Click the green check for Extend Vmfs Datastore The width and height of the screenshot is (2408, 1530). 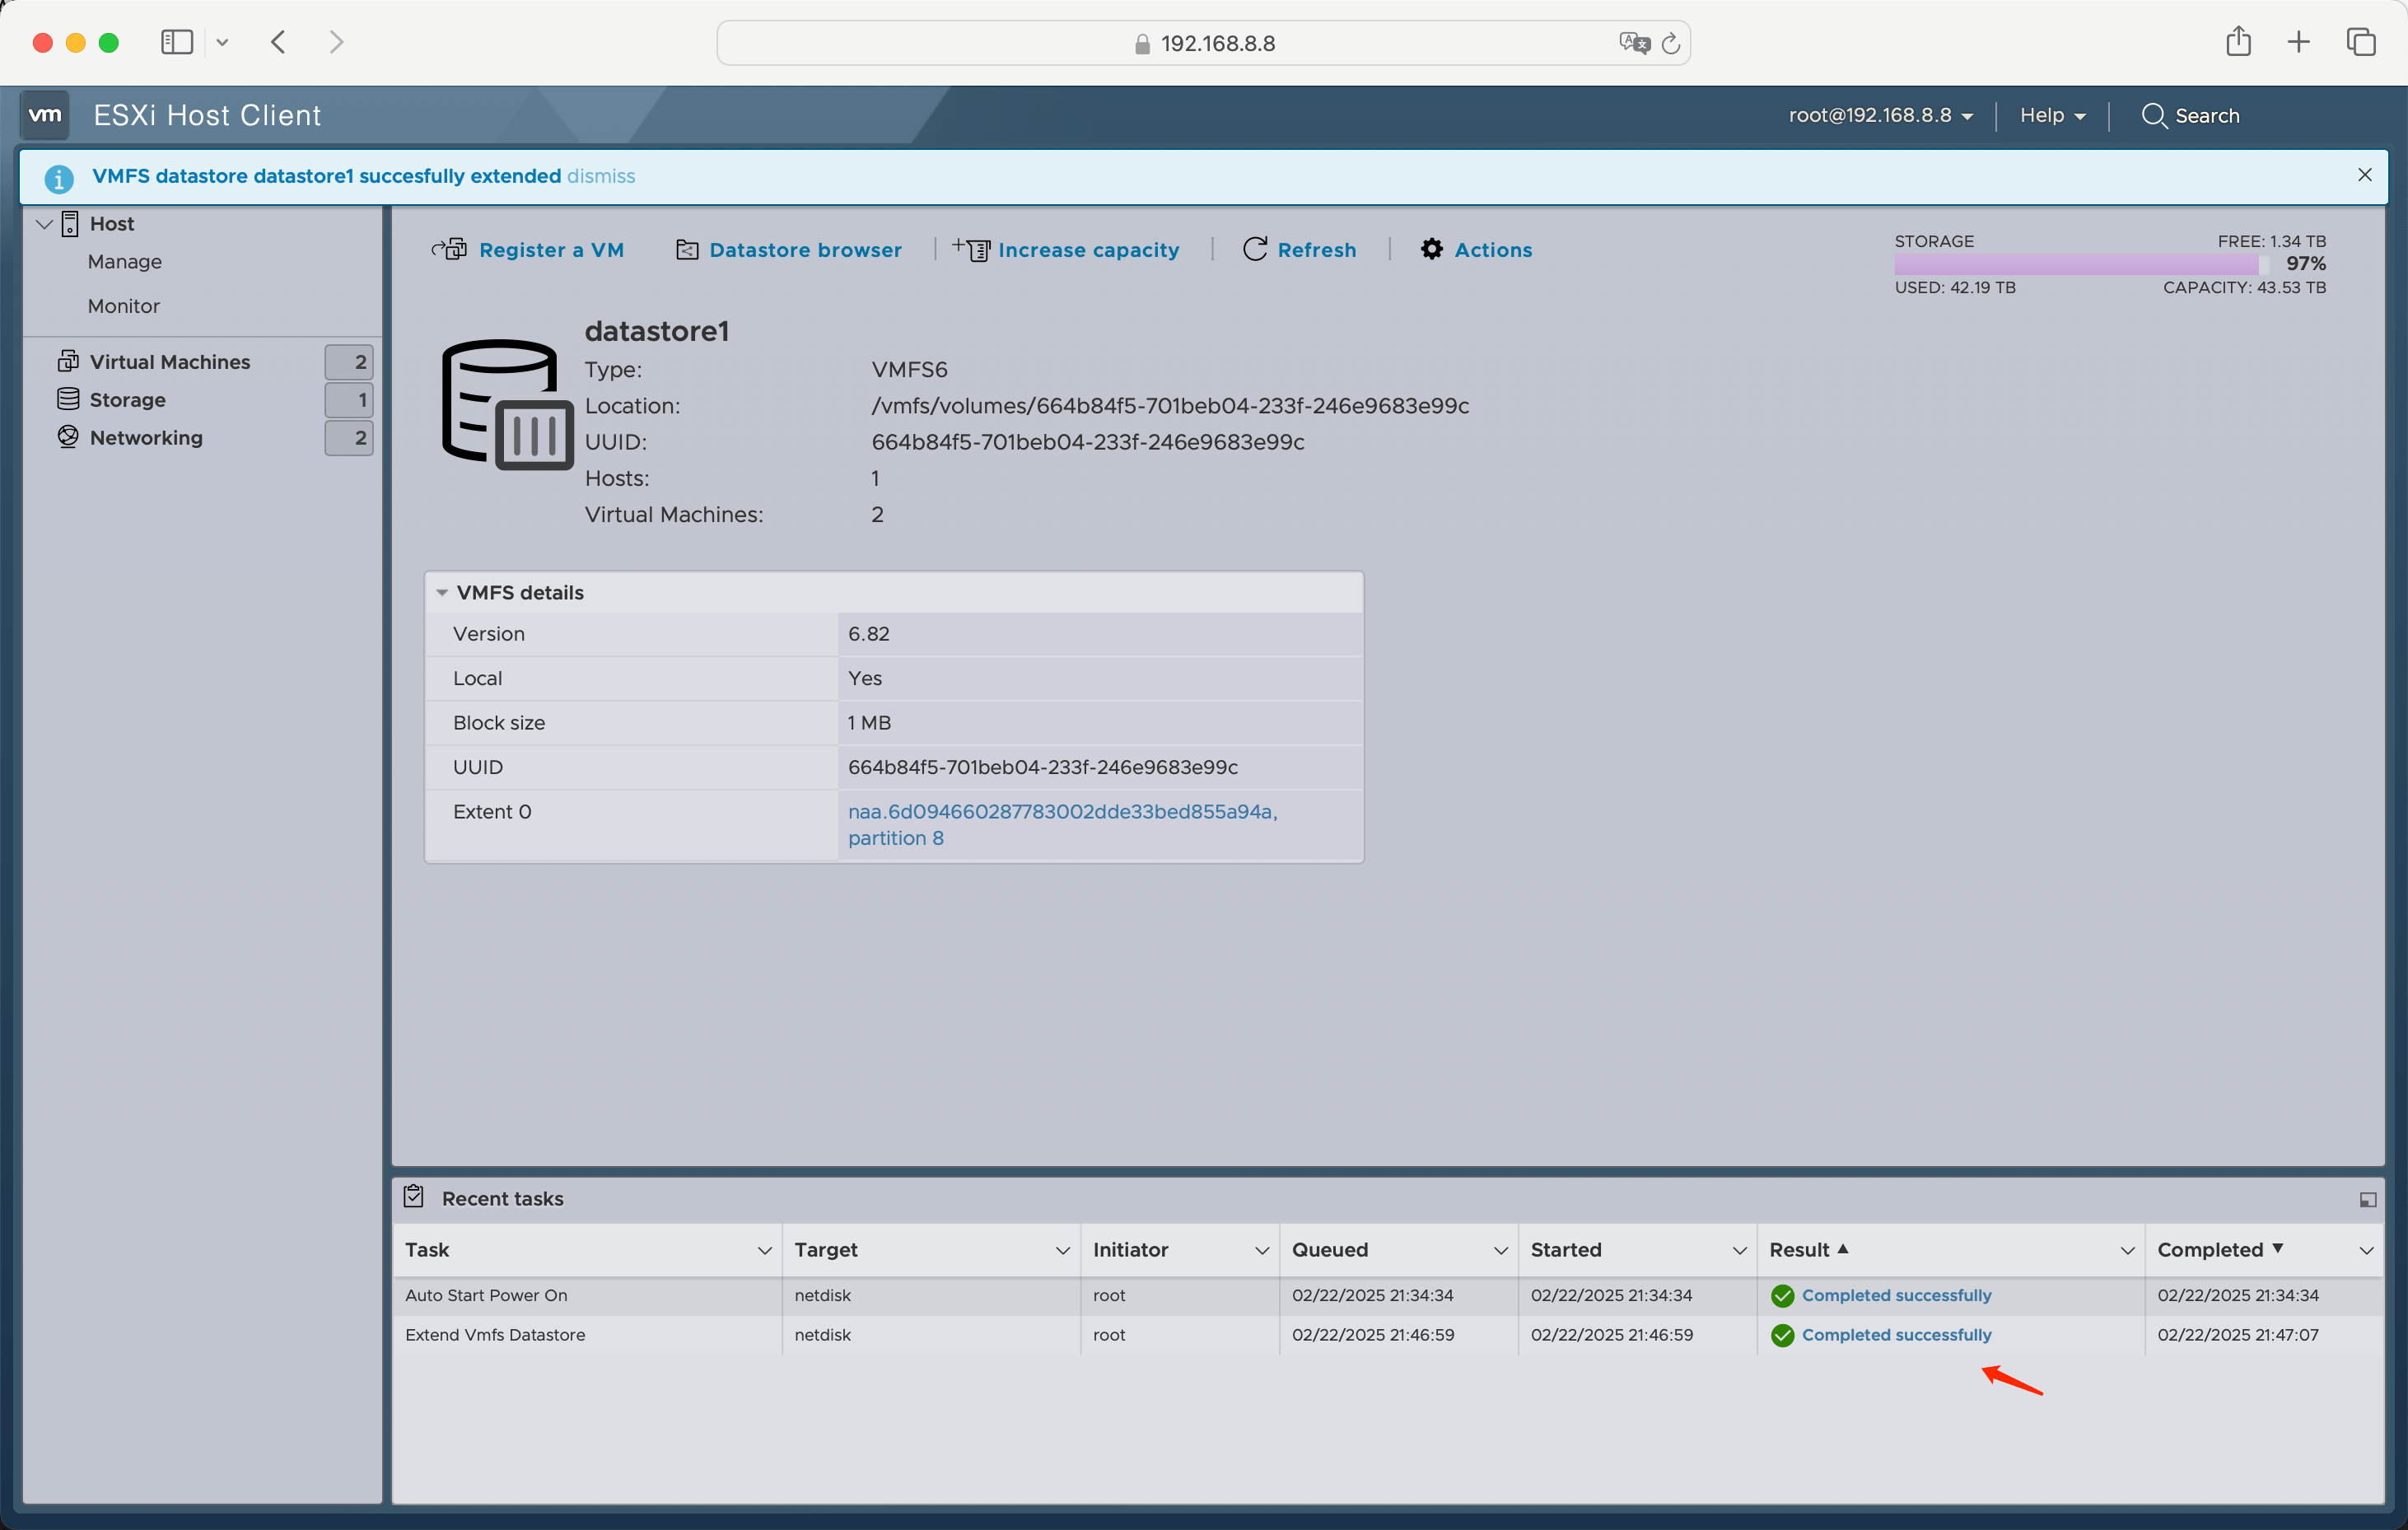point(1782,1335)
